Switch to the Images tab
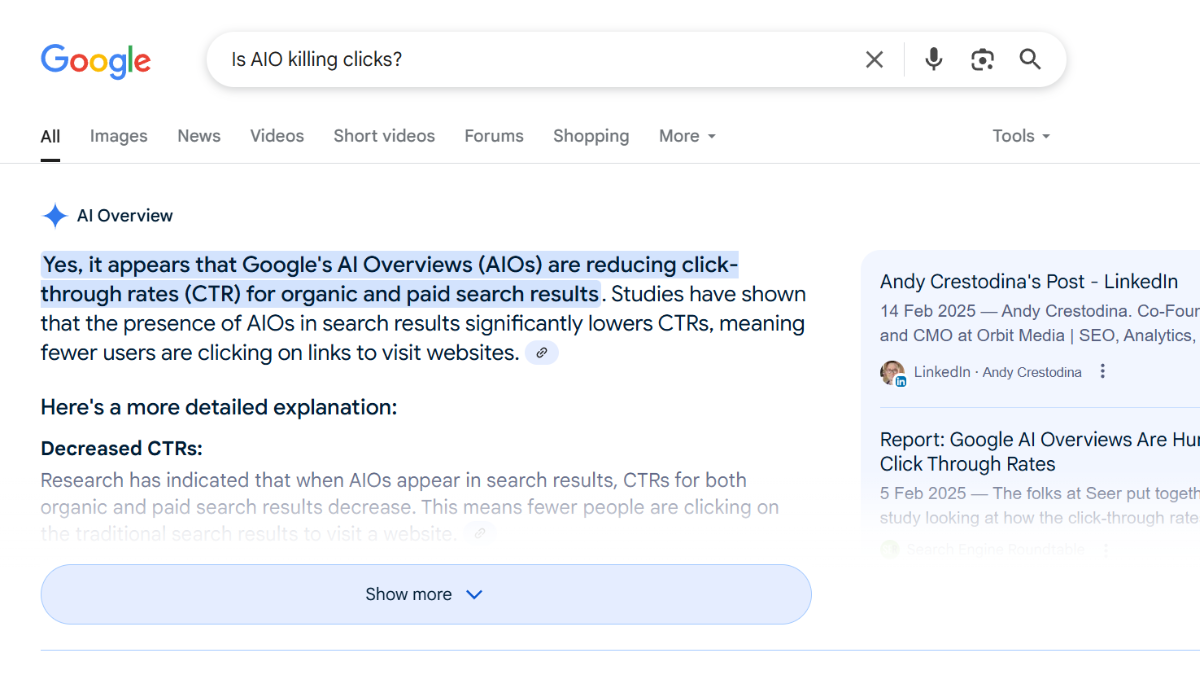The width and height of the screenshot is (1200, 675). [x=118, y=136]
